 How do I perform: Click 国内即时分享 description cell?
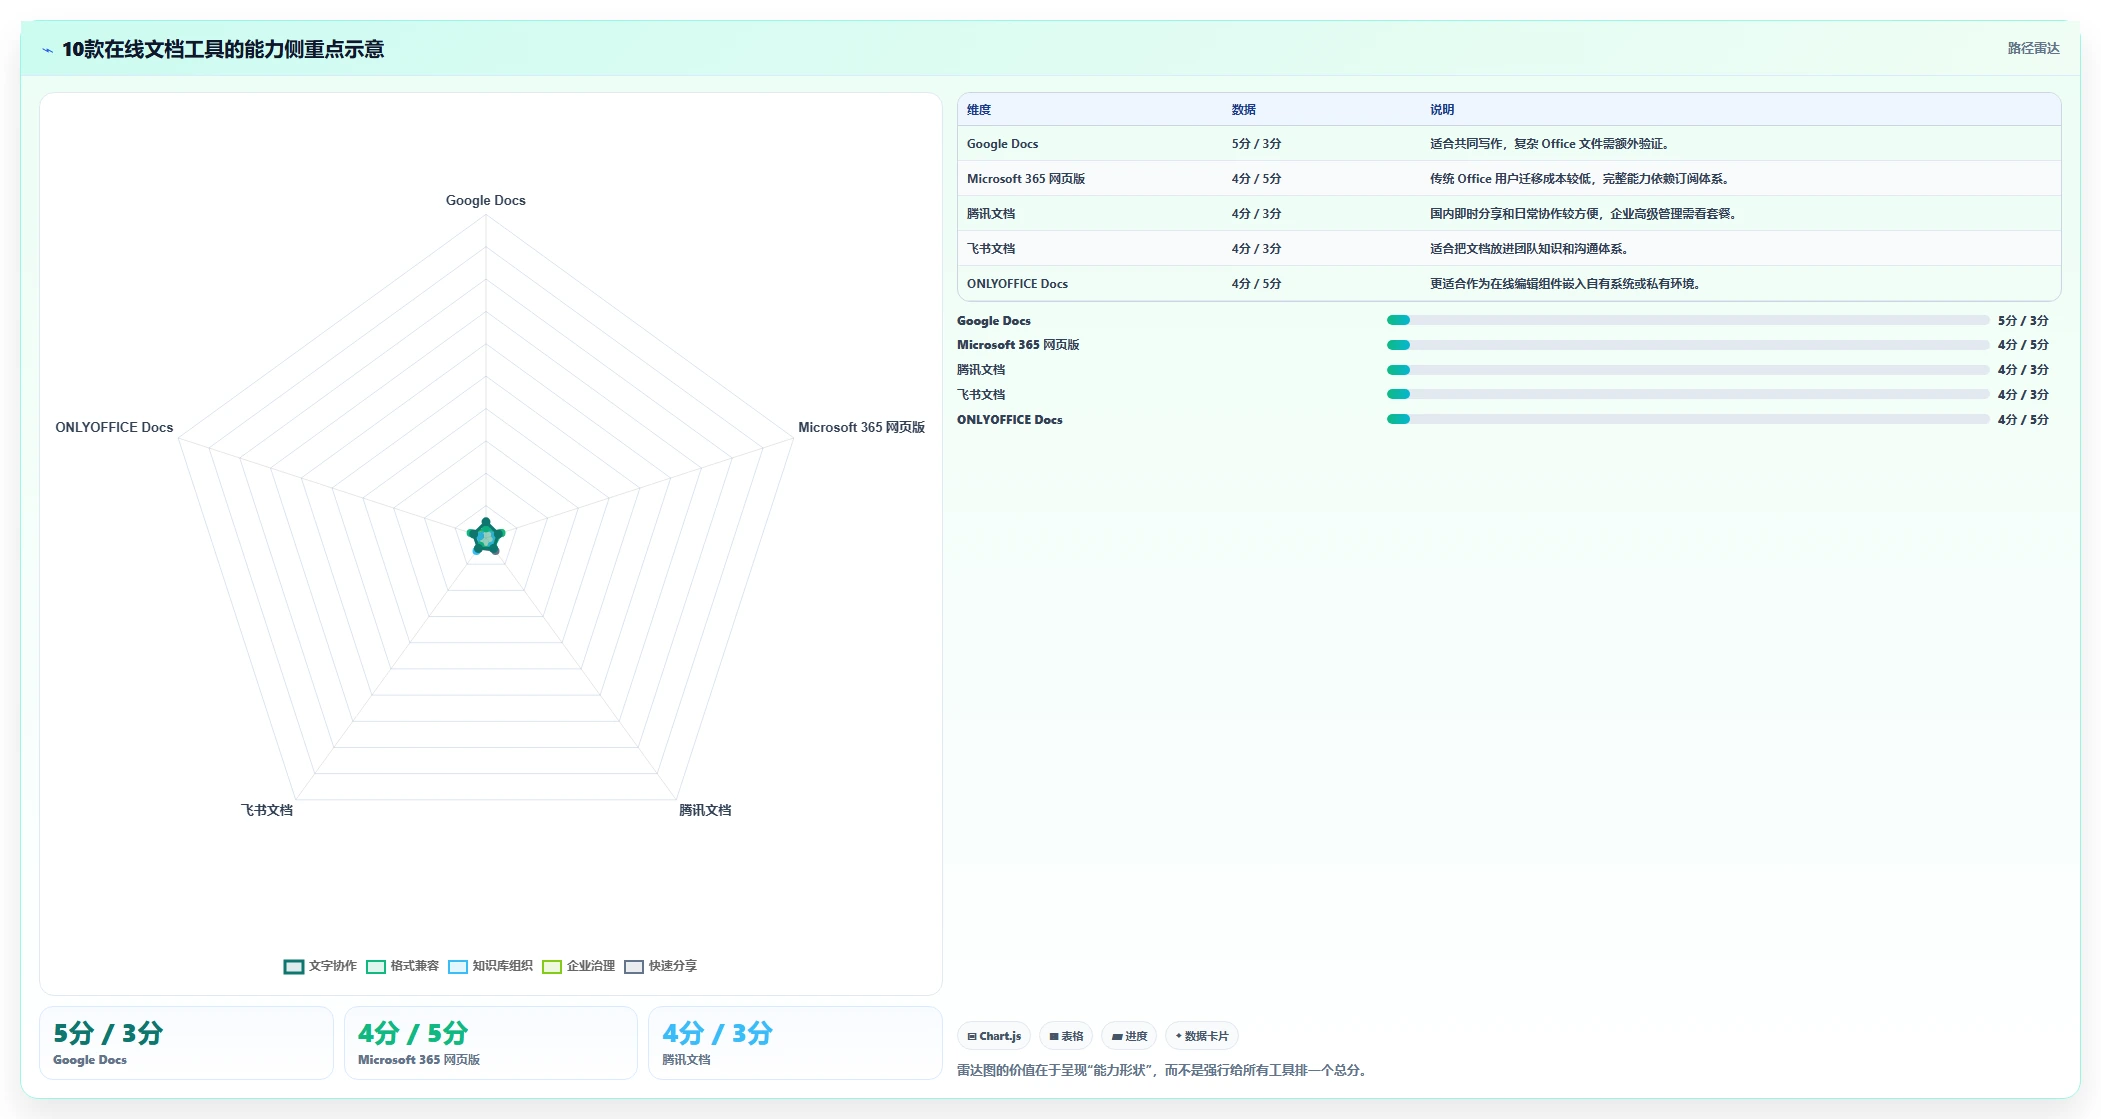[x=1583, y=214]
